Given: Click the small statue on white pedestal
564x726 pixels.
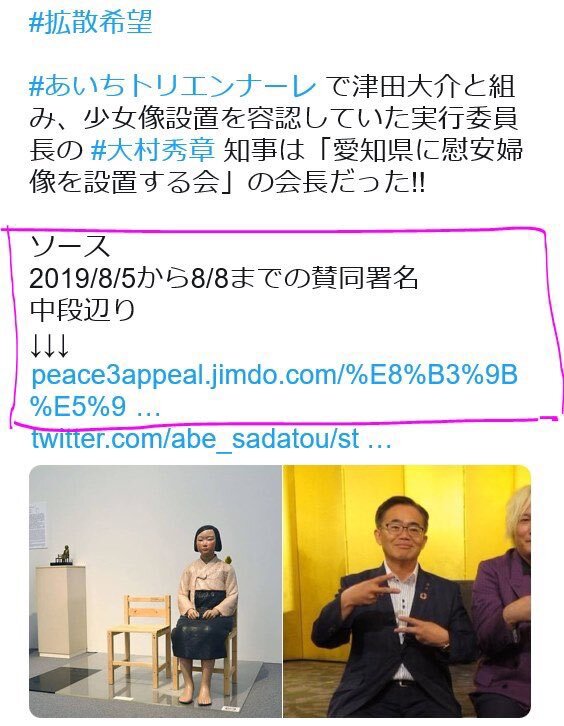Looking at the screenshot, I should coord(63,555).
